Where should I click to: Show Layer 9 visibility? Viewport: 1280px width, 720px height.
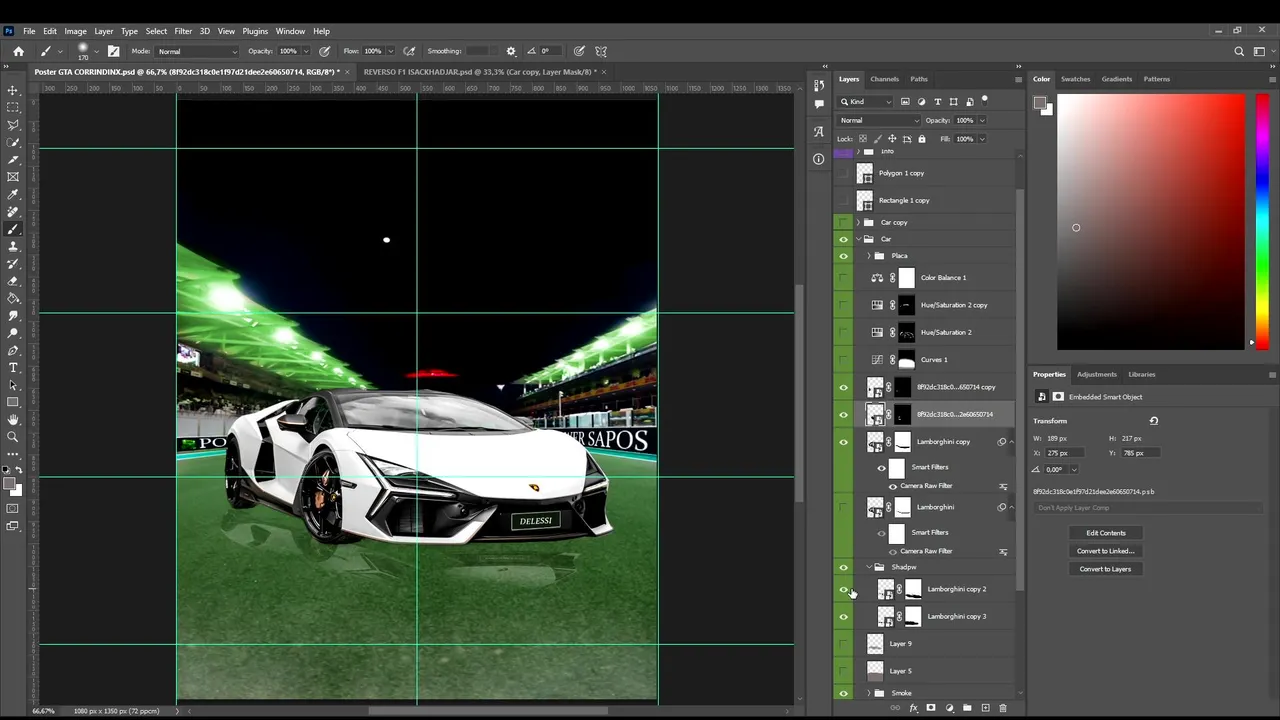[x=843, y=644]
